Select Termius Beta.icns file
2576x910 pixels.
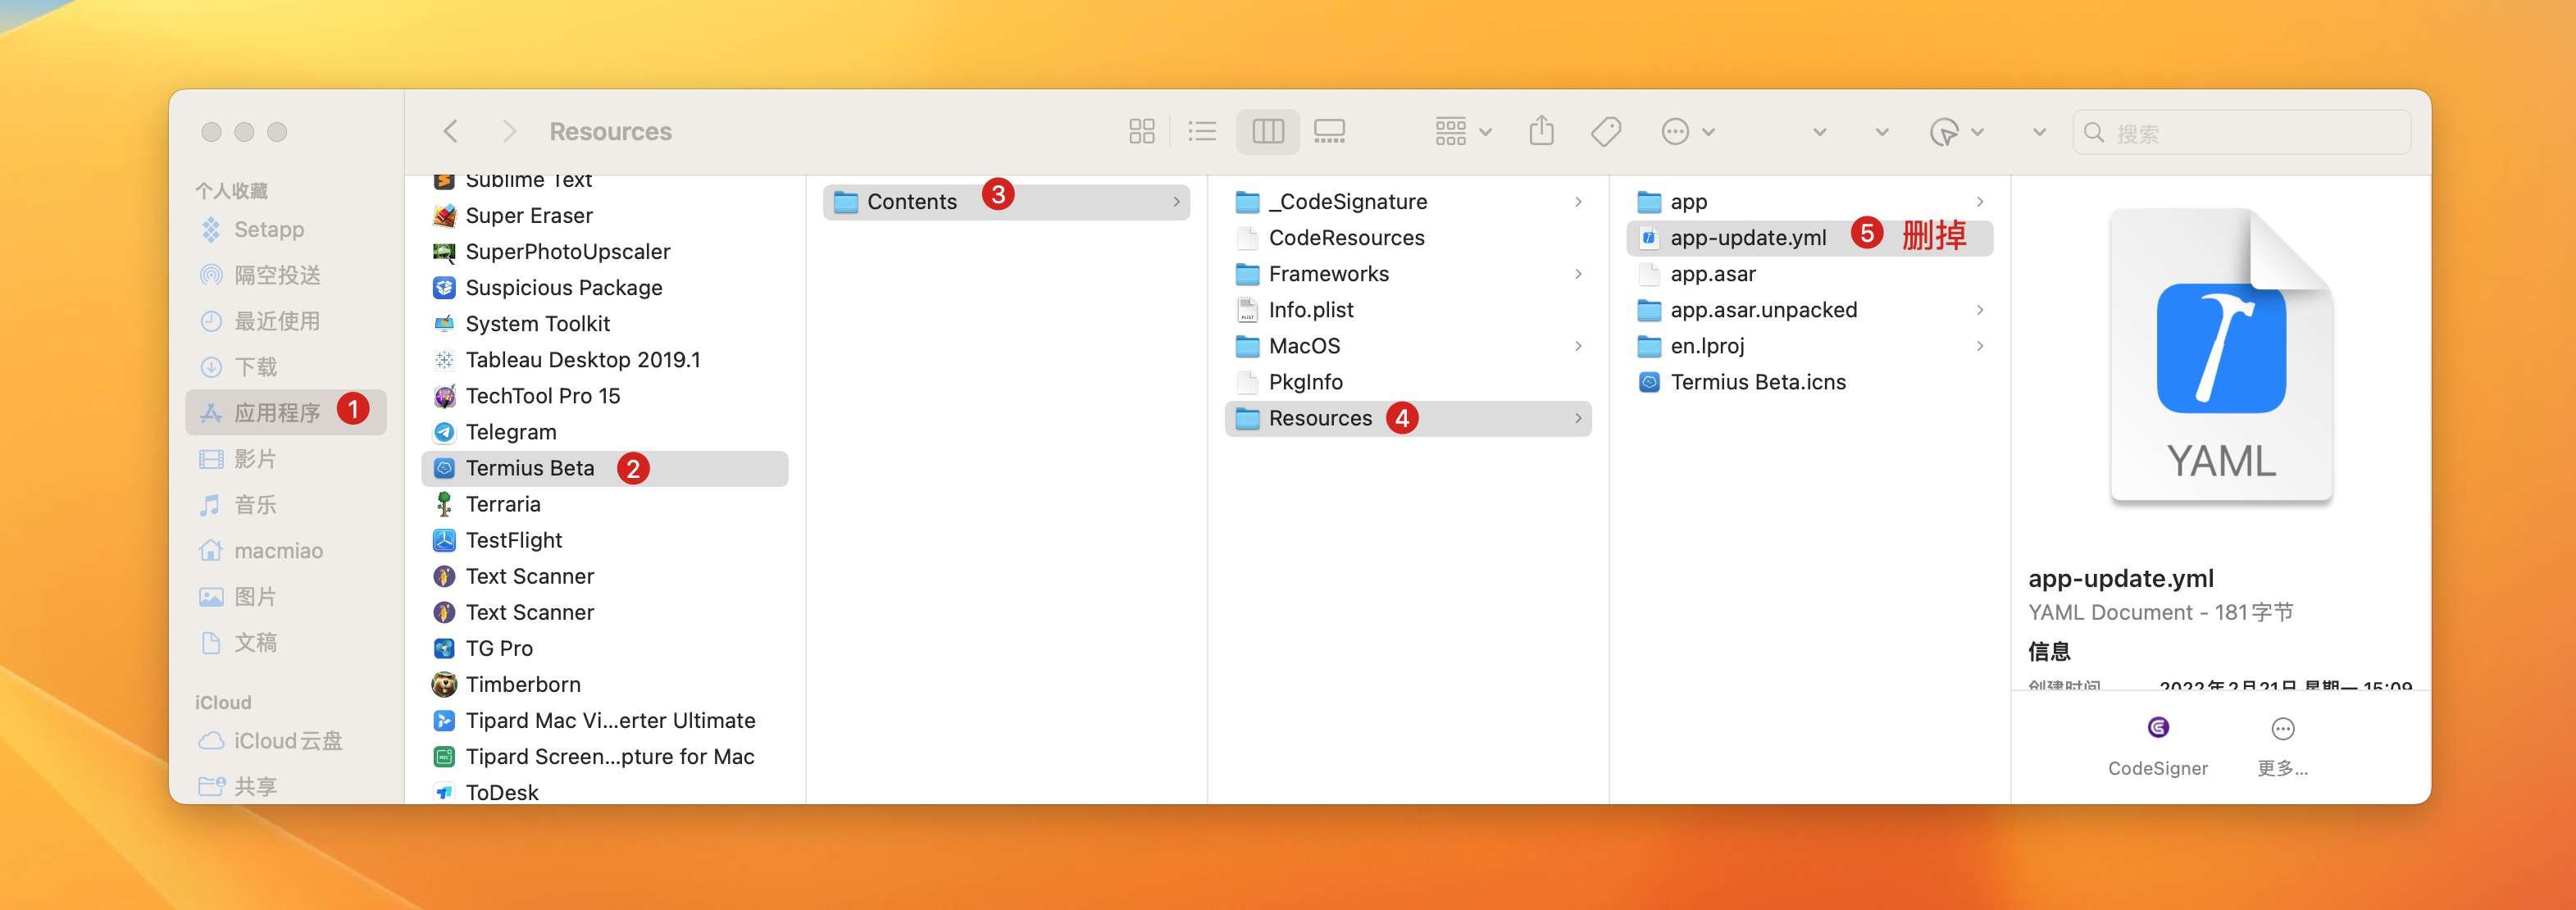[x=1757, y=382]
